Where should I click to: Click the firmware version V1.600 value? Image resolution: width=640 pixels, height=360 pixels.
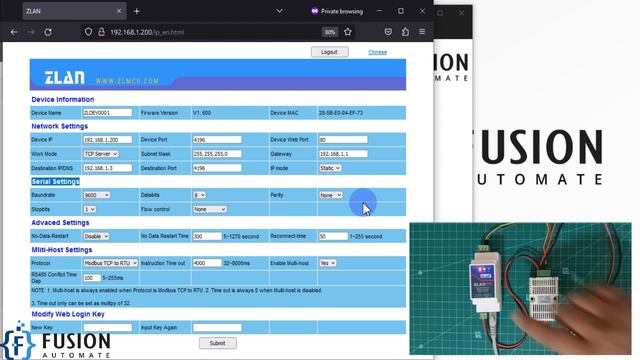click(202, 113)
